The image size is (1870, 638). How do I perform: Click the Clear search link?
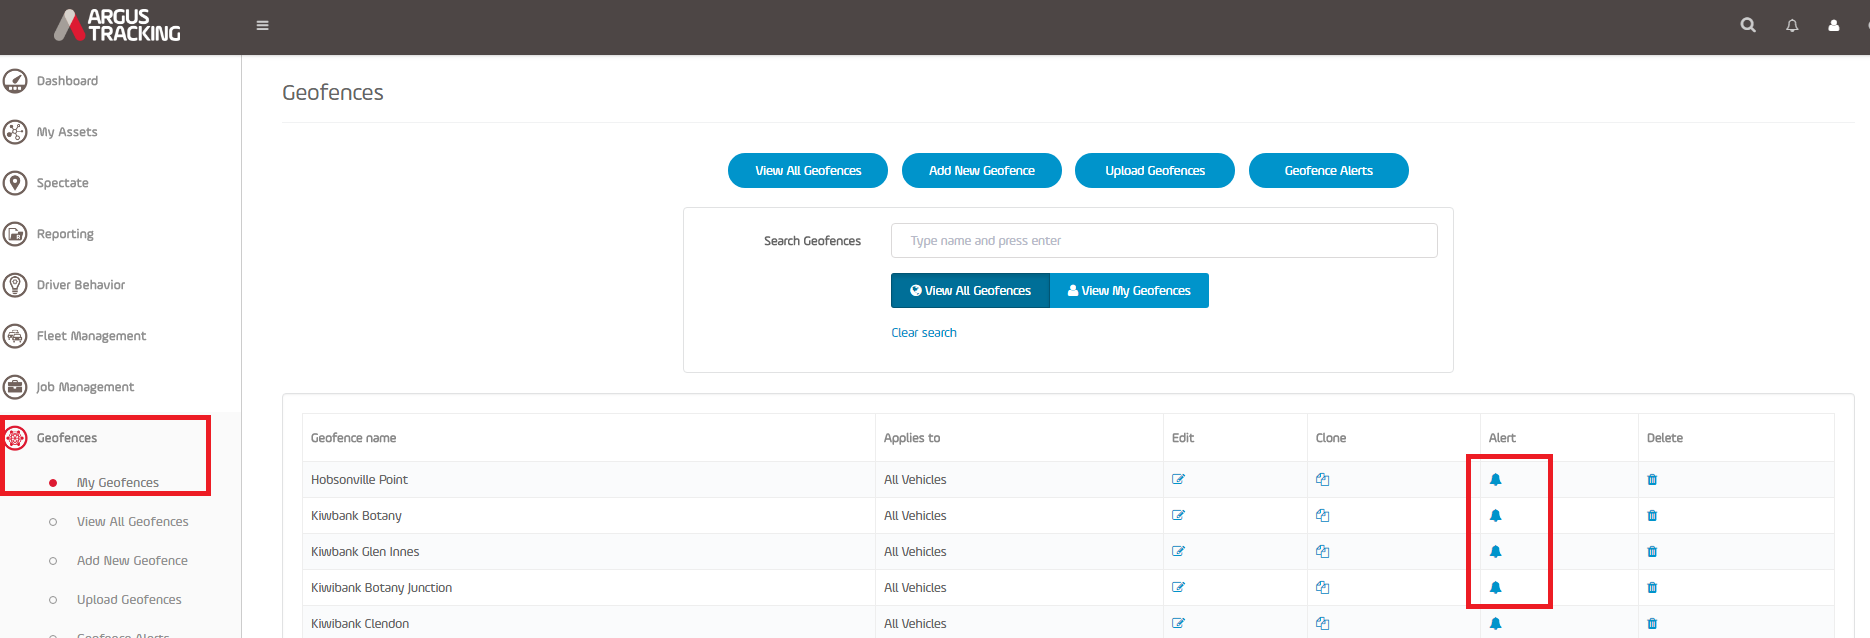click(x=924, y=333)
